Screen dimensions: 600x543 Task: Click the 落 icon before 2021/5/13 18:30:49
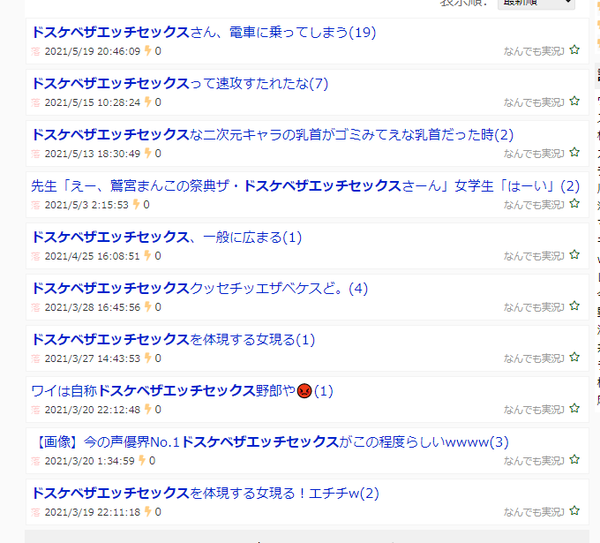point(36,154)
